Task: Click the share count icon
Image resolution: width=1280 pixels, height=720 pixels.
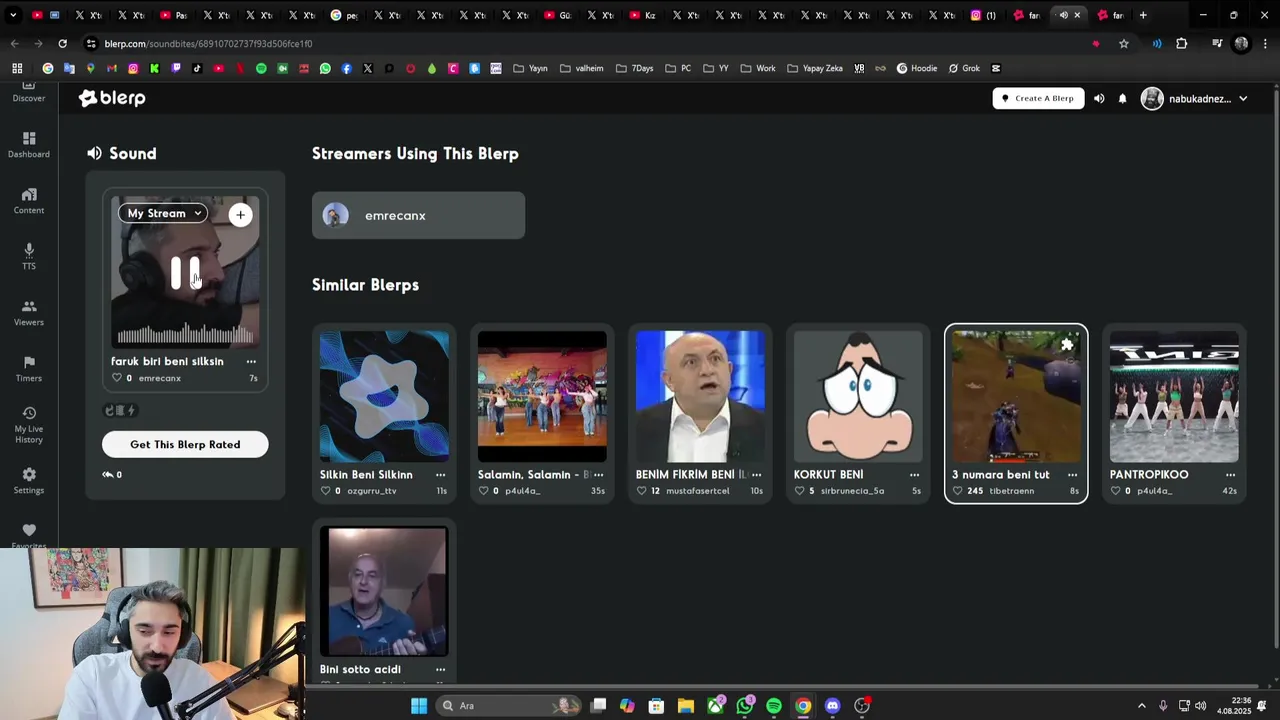Action: [108, 474]
